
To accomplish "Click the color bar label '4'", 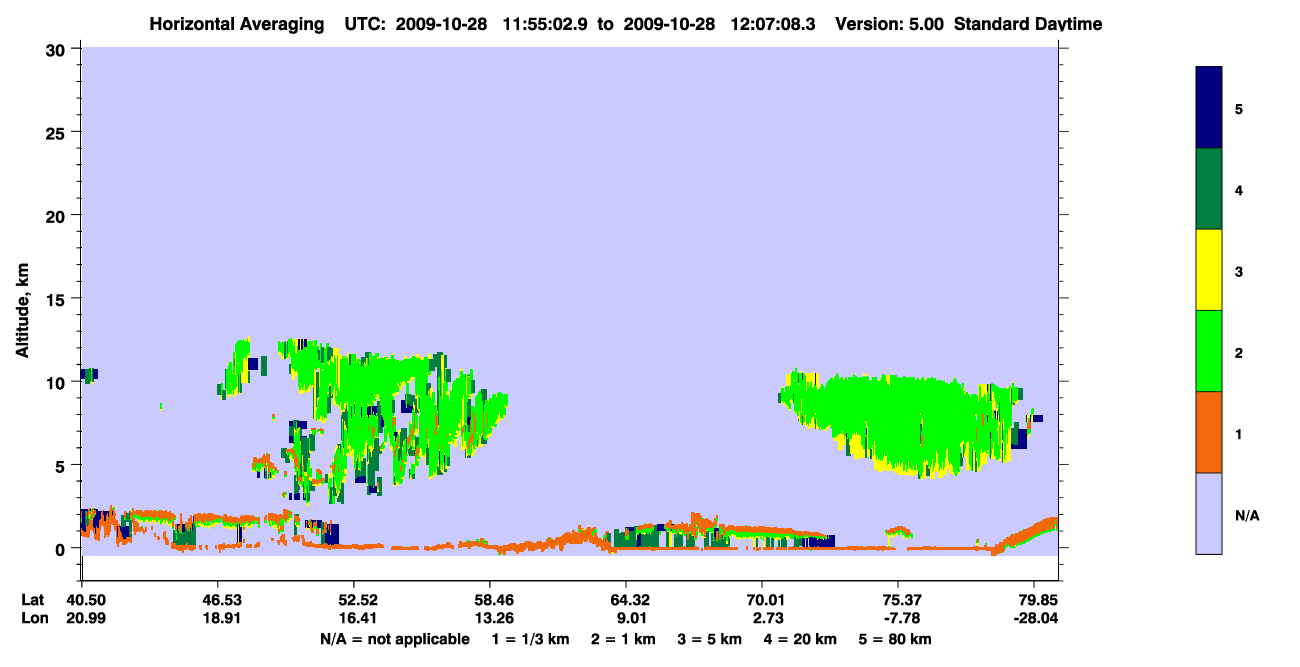I will point(1239,190).
